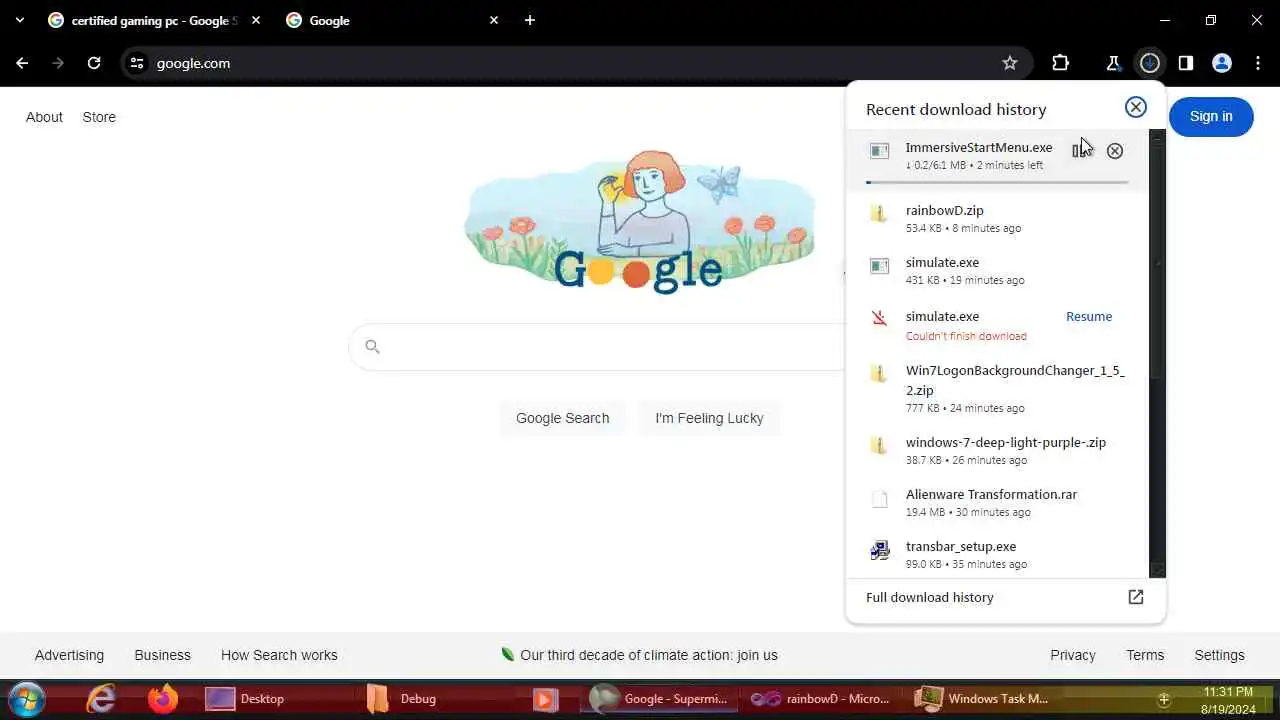
Task: Switch to Windows Task Manager taskbar item
Action: tap(982, 698)
